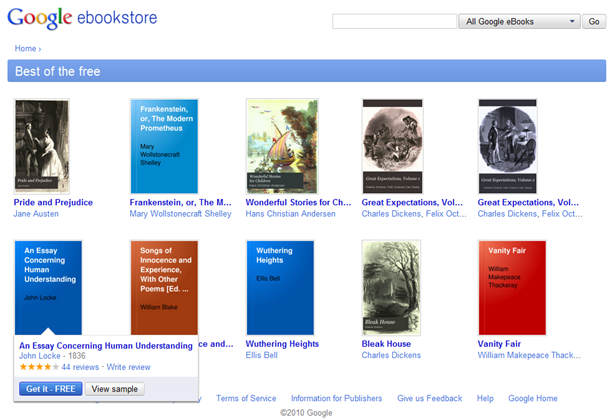Click the Go search button

point(594,21)
